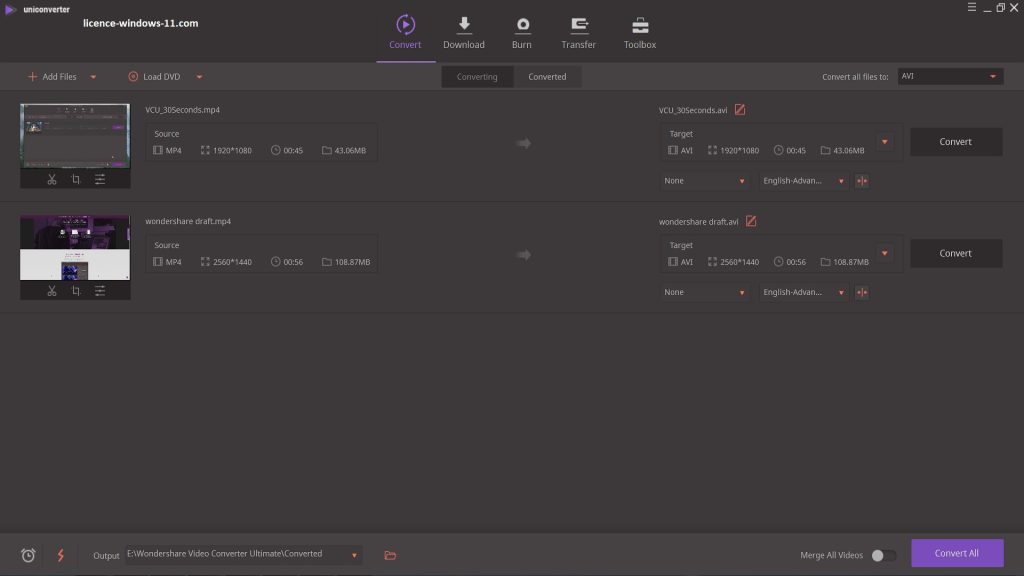
Task: Open the Toolbox section
Action: [639, 33]
